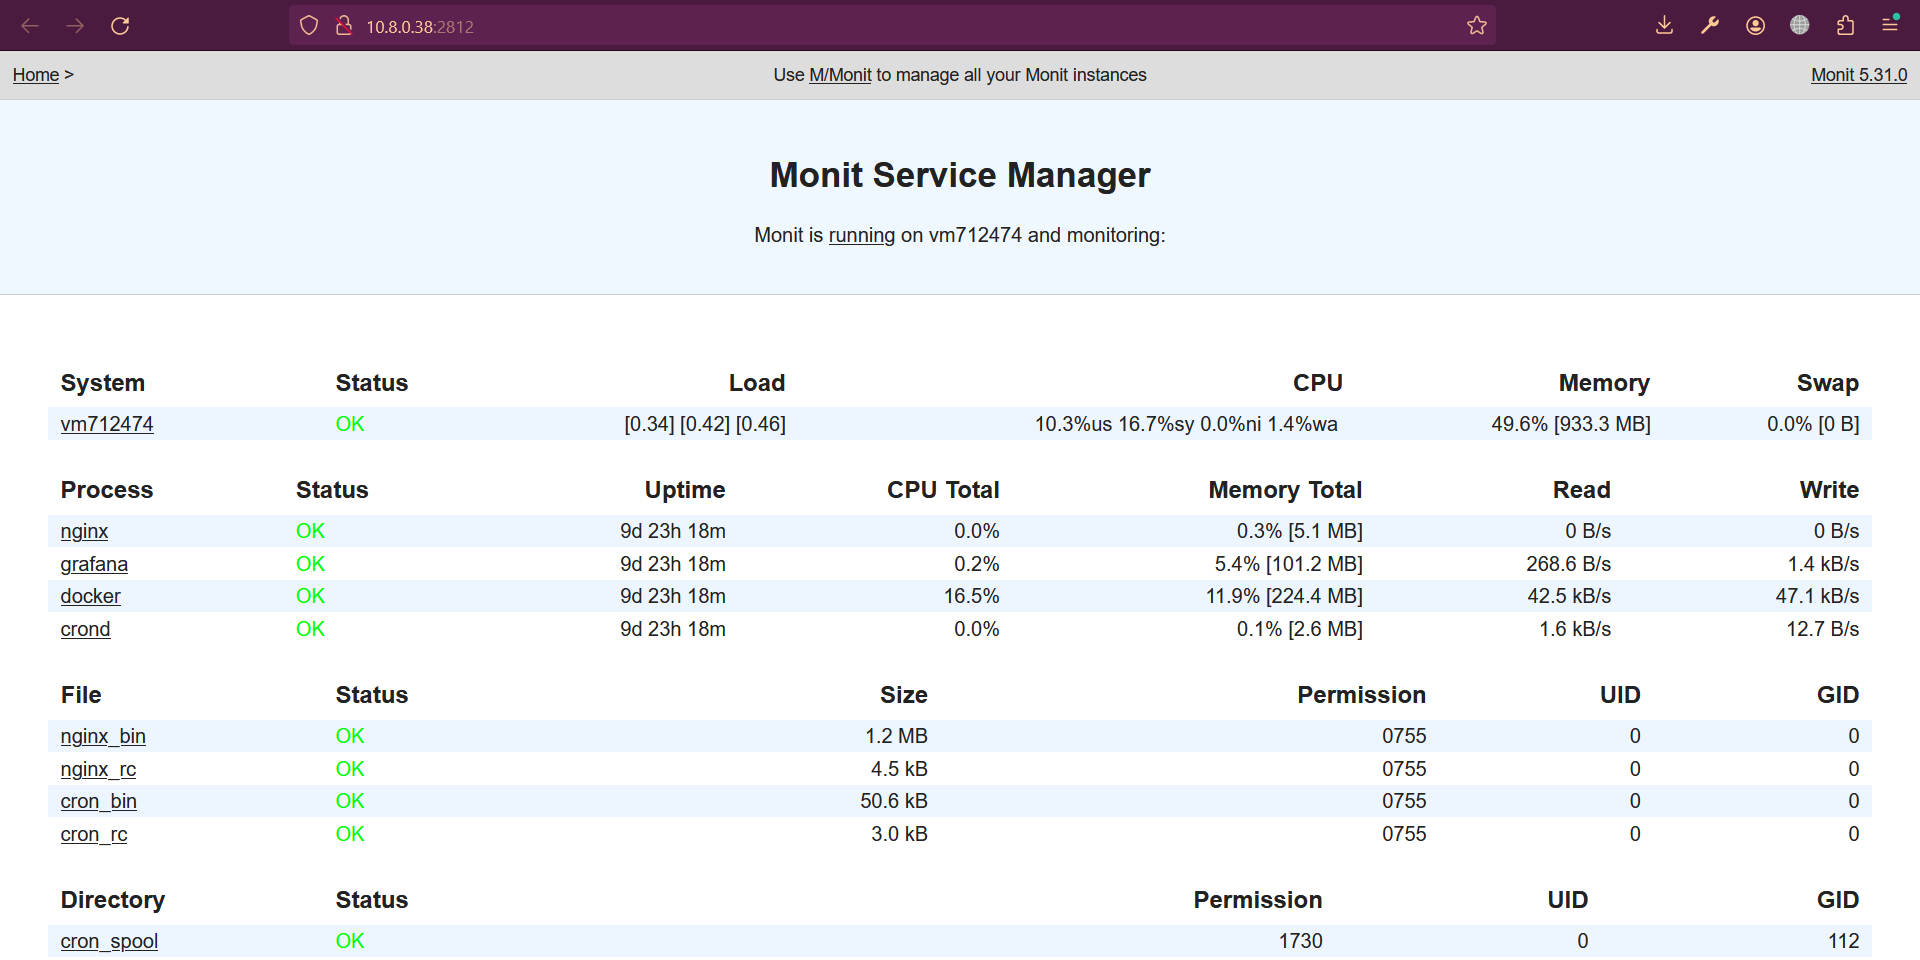
Task: Open the cron_rc file link
Action: coord(94,834)
